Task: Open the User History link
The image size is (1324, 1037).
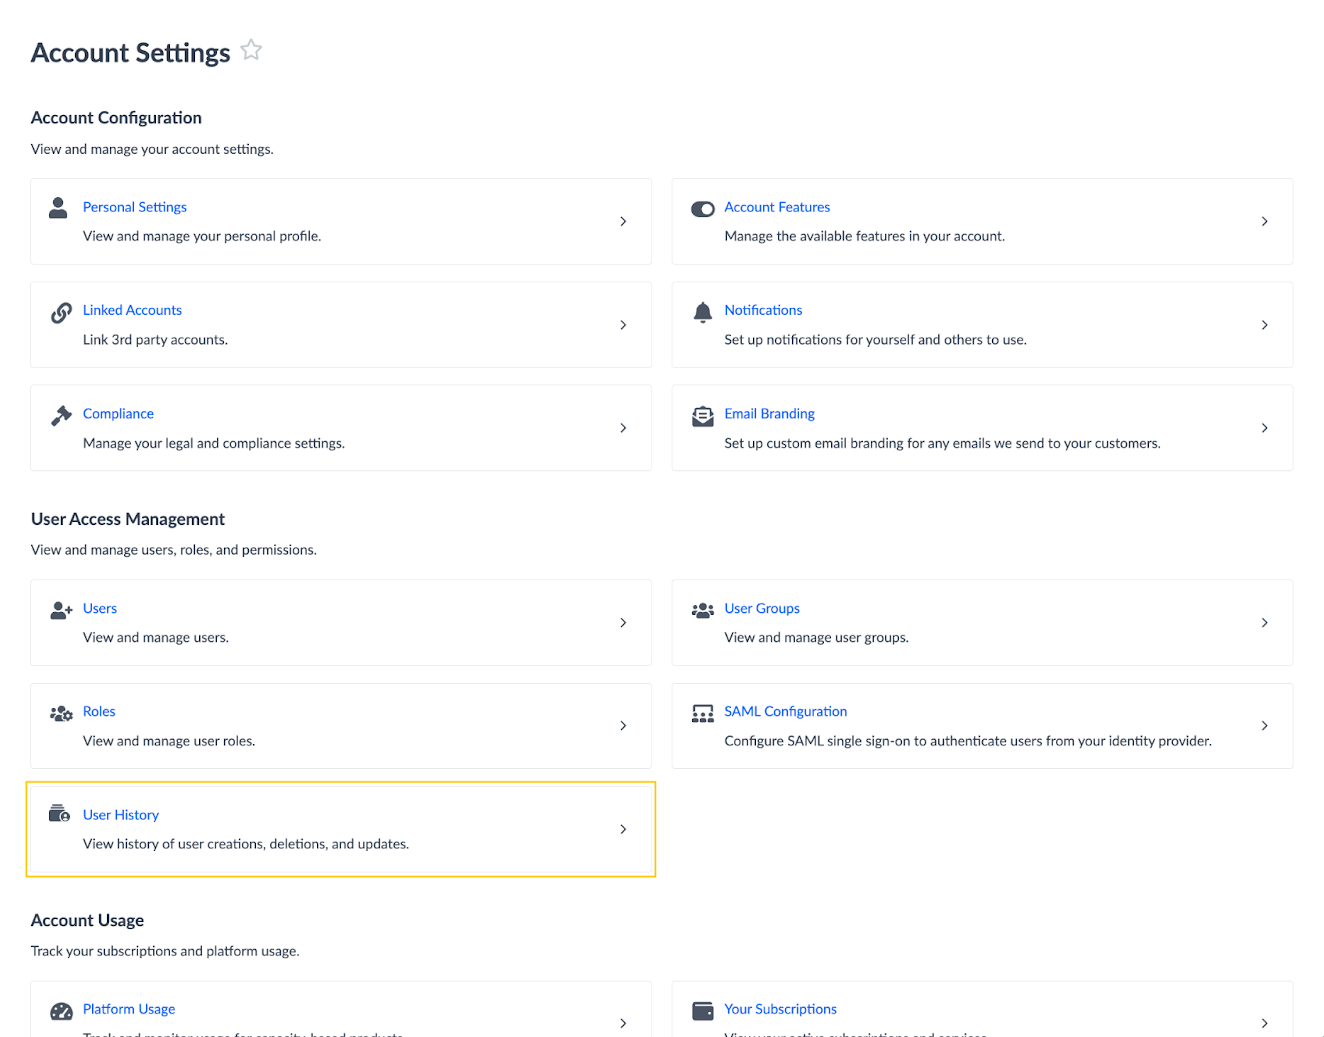Action: pyautogui.click(x=121, y=815)
